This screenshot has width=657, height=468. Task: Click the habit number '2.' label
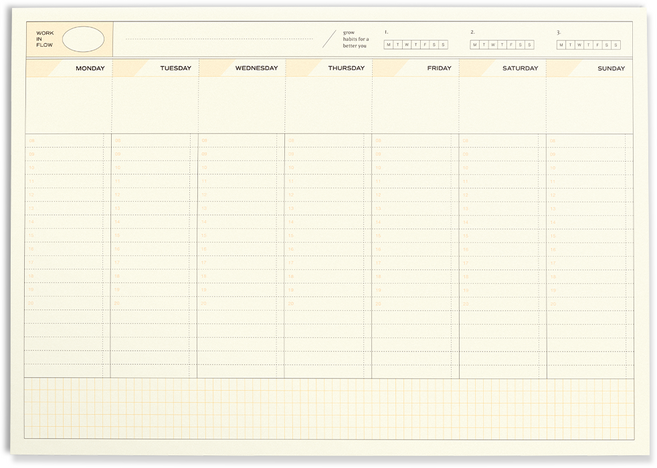coord(473,32)
